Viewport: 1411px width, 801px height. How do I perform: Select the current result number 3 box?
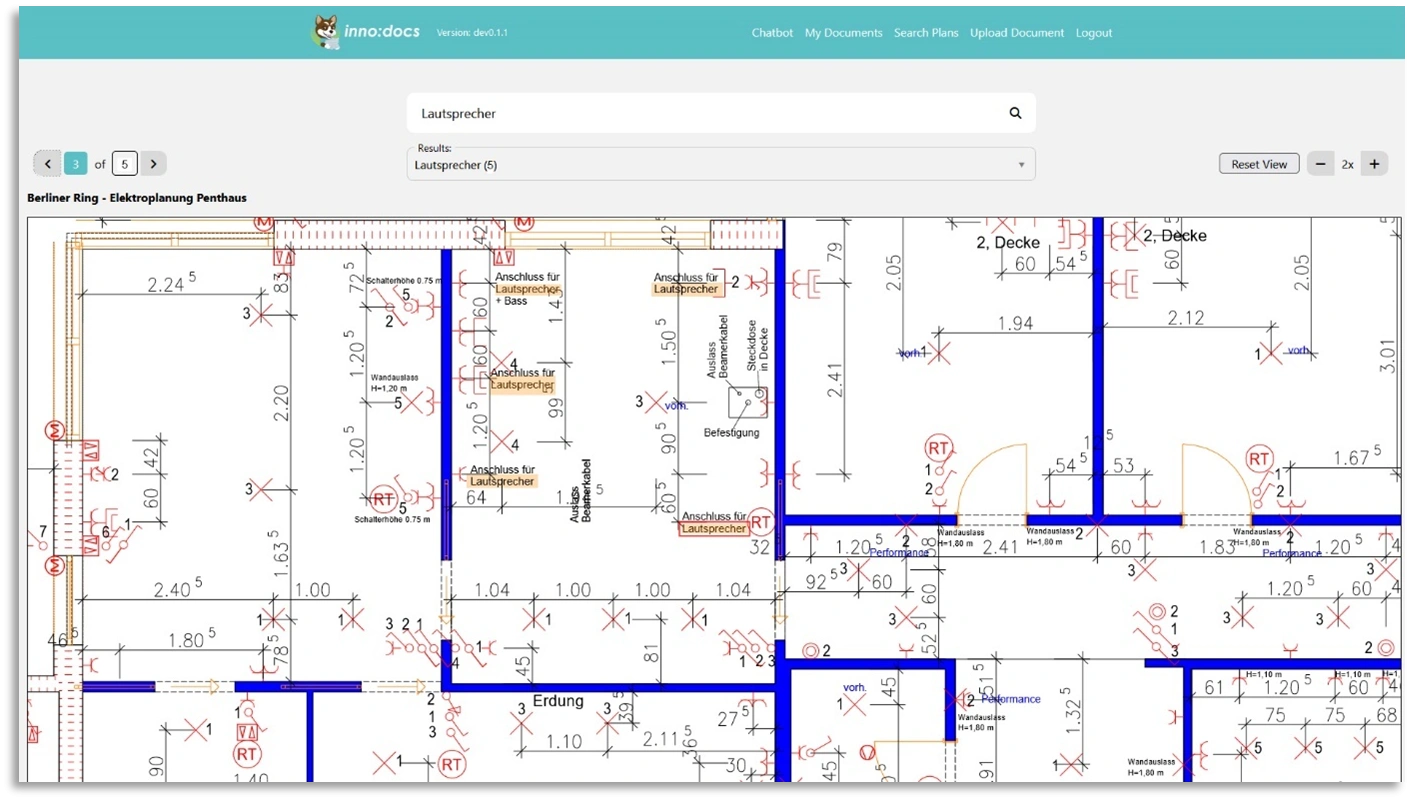76,164
